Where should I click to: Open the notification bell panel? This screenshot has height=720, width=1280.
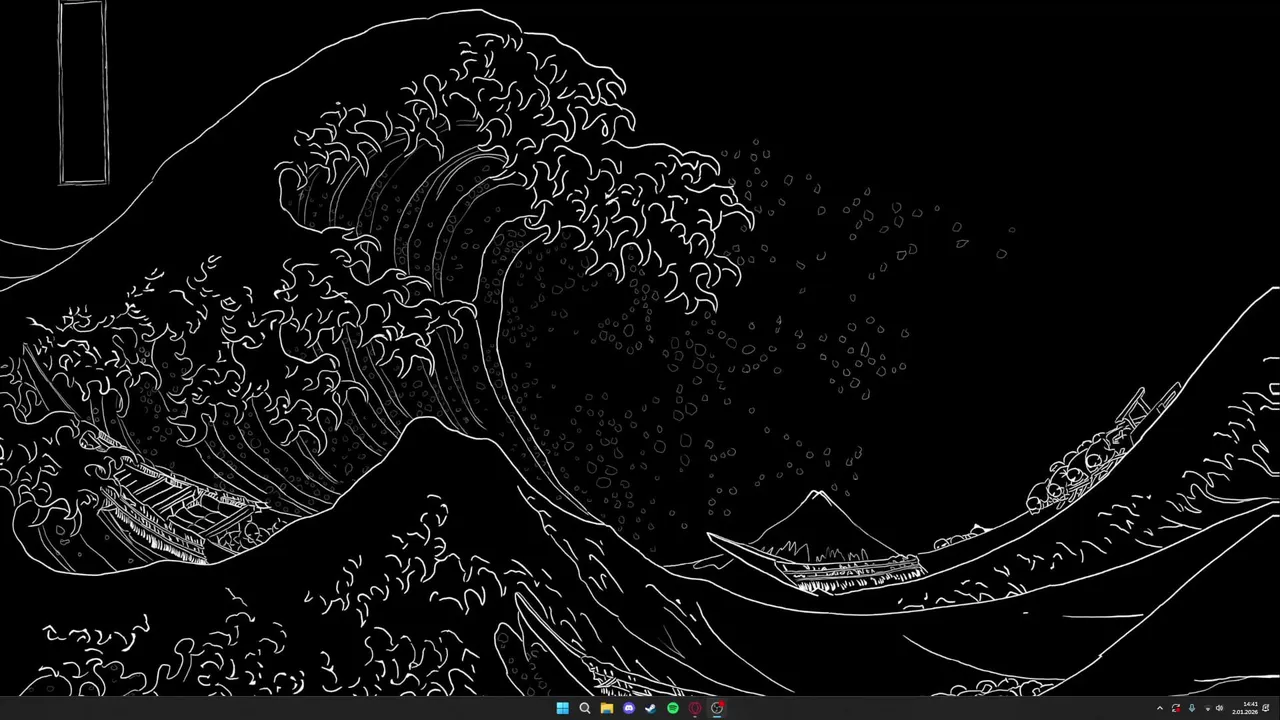[x=1266, y=708]
